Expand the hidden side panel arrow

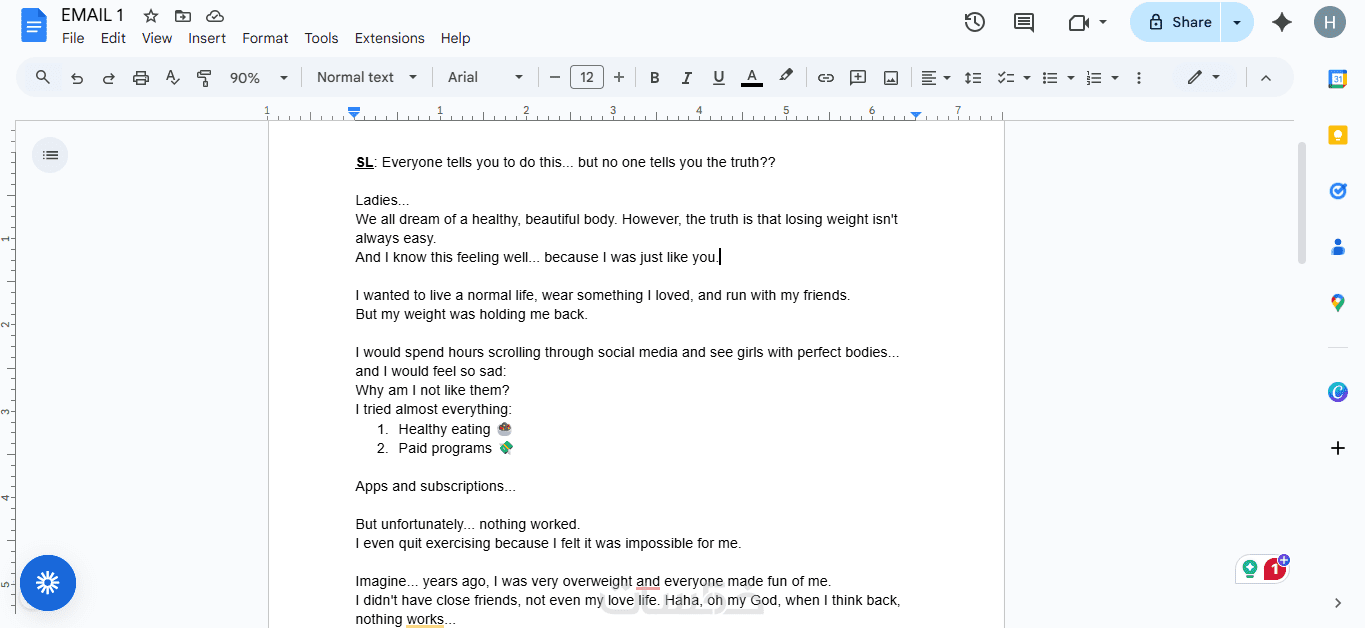tap(1338, 602)
